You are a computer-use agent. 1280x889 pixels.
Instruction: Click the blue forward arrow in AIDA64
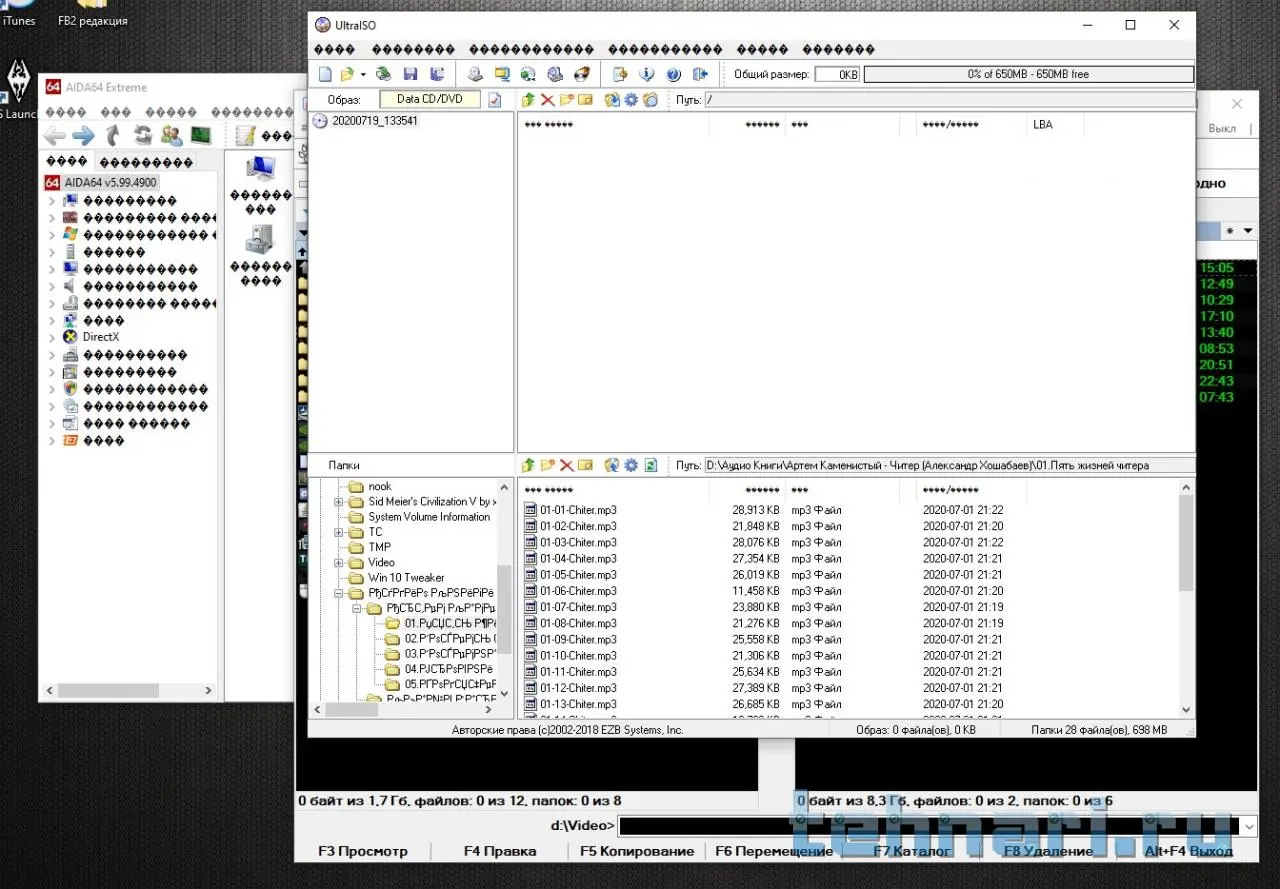coord(83,135)
